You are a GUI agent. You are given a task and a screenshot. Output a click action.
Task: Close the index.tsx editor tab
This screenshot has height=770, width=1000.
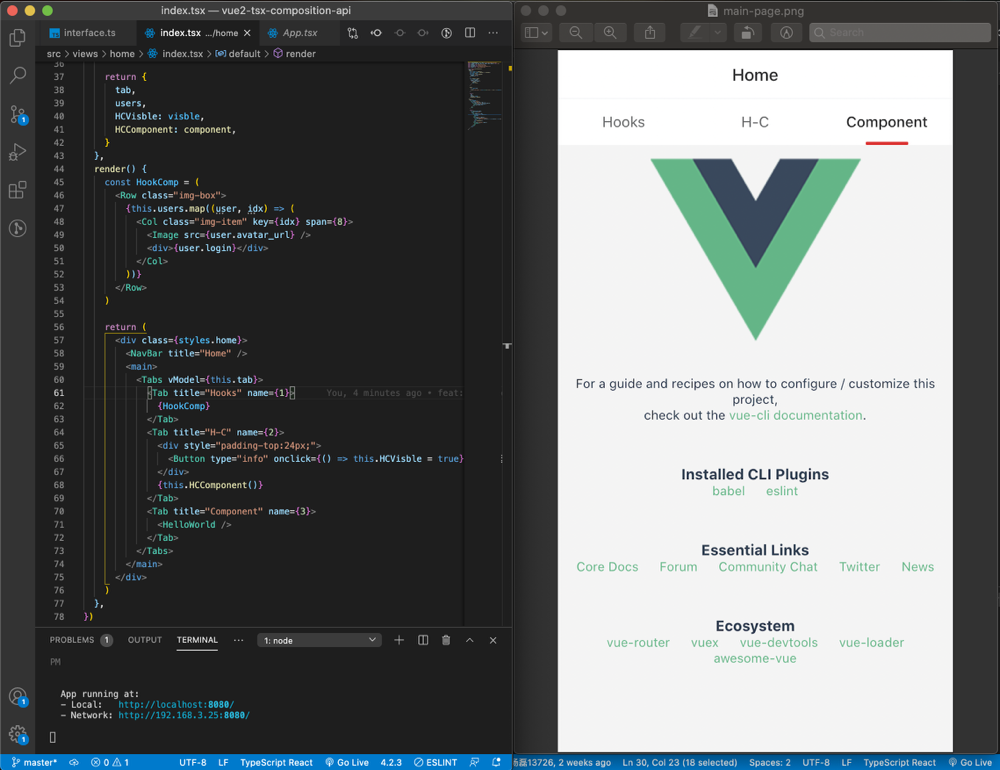(x=247, y=33)
